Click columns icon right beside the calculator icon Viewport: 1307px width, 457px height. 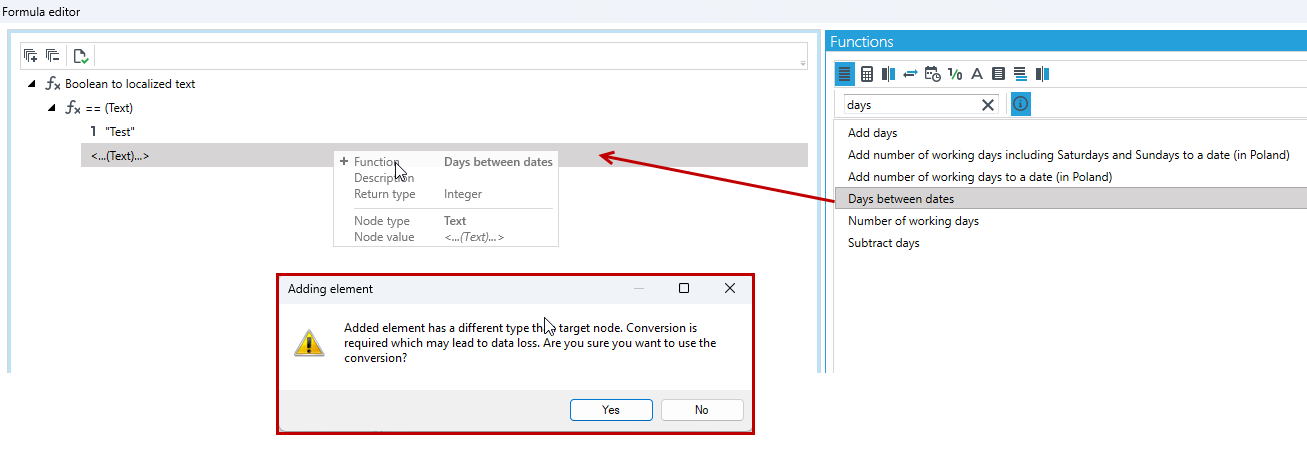tap(888, 74)
